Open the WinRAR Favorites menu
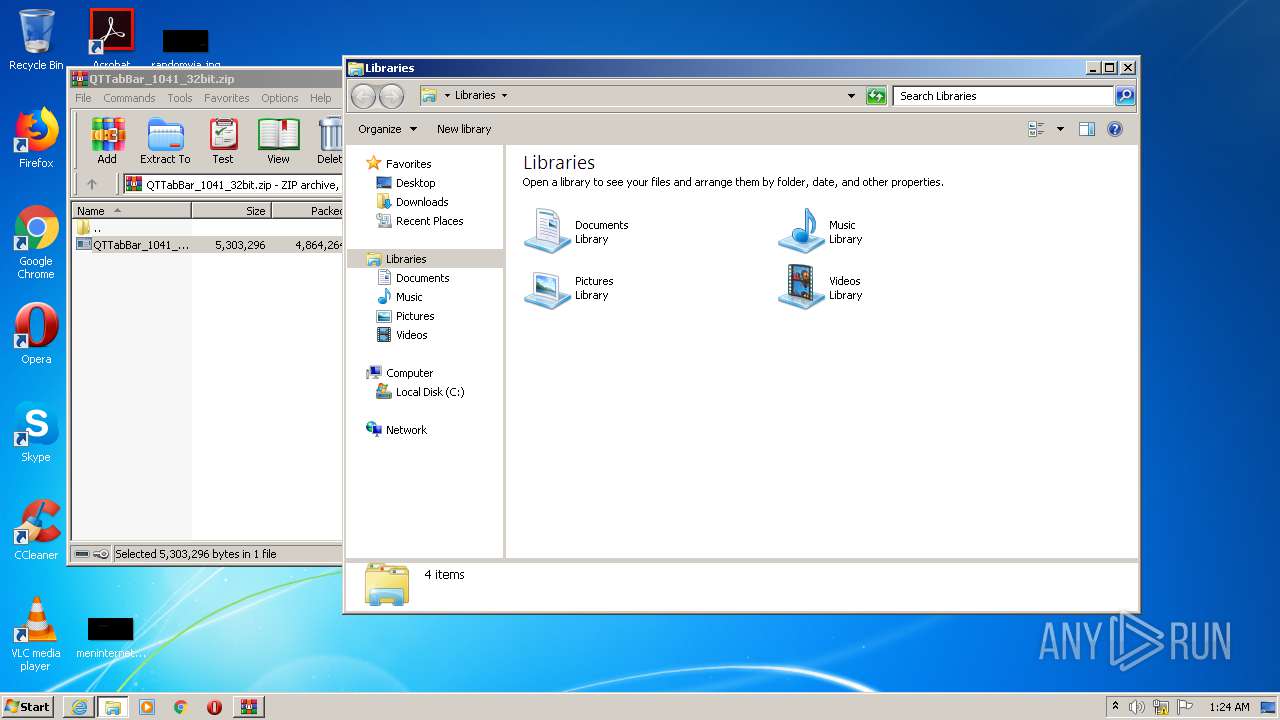Viewport: 1280px width, 720px height. (227, 98)
